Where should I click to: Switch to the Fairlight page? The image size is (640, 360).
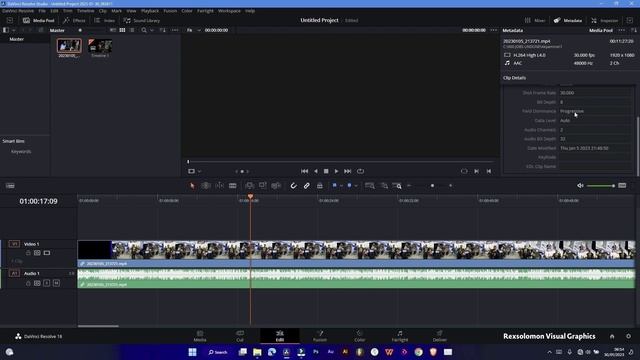[x=400, y=336]
